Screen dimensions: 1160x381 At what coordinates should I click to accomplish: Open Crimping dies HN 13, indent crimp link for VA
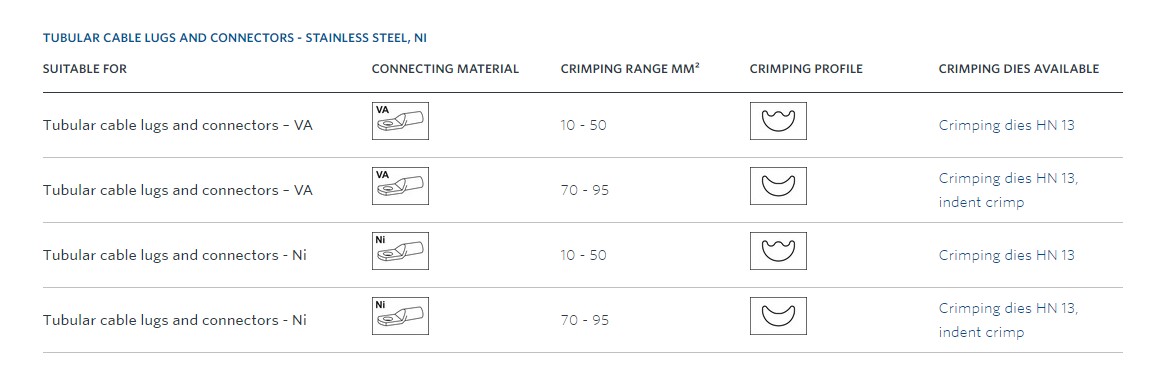[x=1009, y=190]
